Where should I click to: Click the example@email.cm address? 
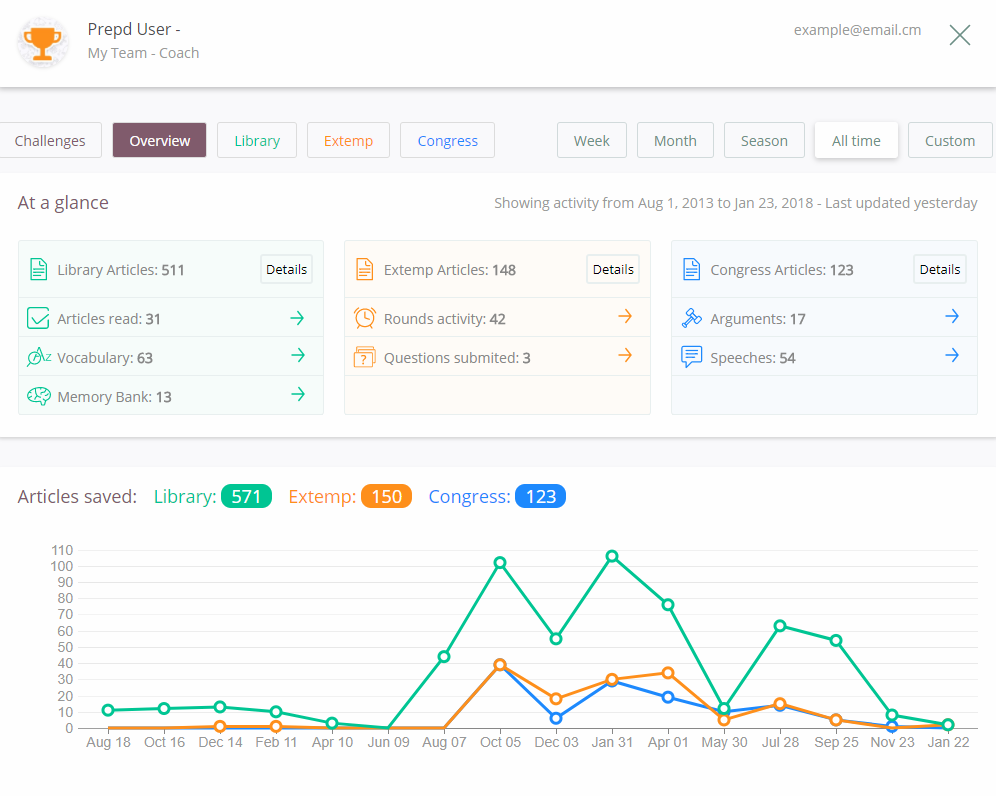(857, 30)
